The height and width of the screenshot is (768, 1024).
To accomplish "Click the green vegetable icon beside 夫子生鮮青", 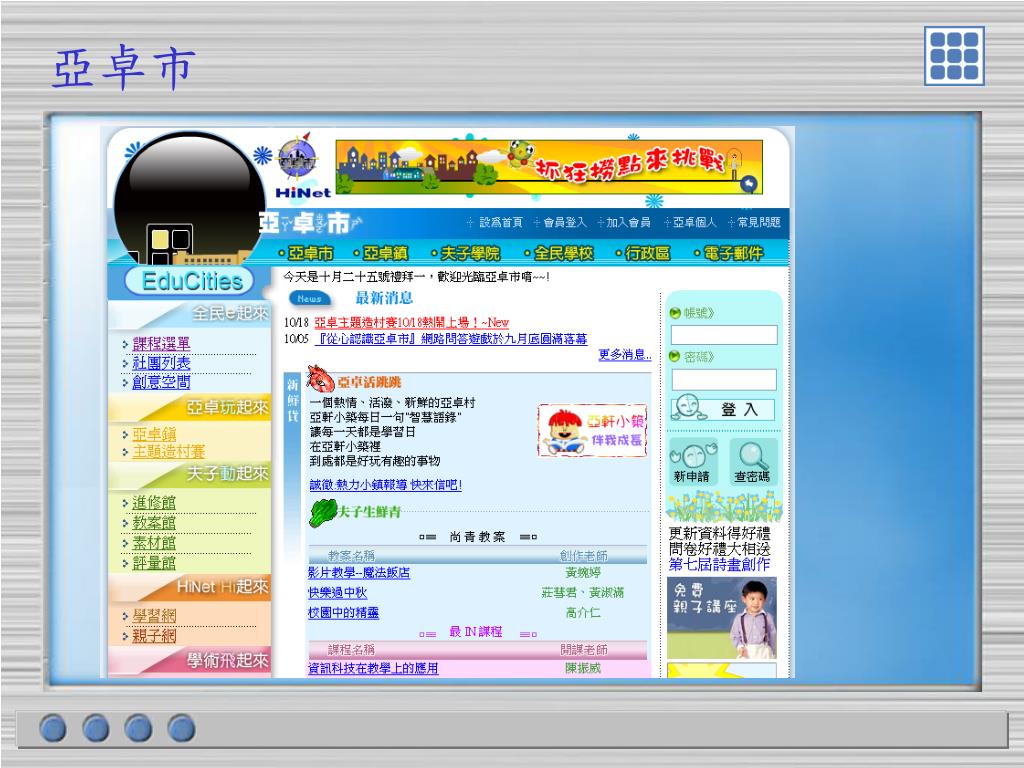I will click(x=323, y=513).
